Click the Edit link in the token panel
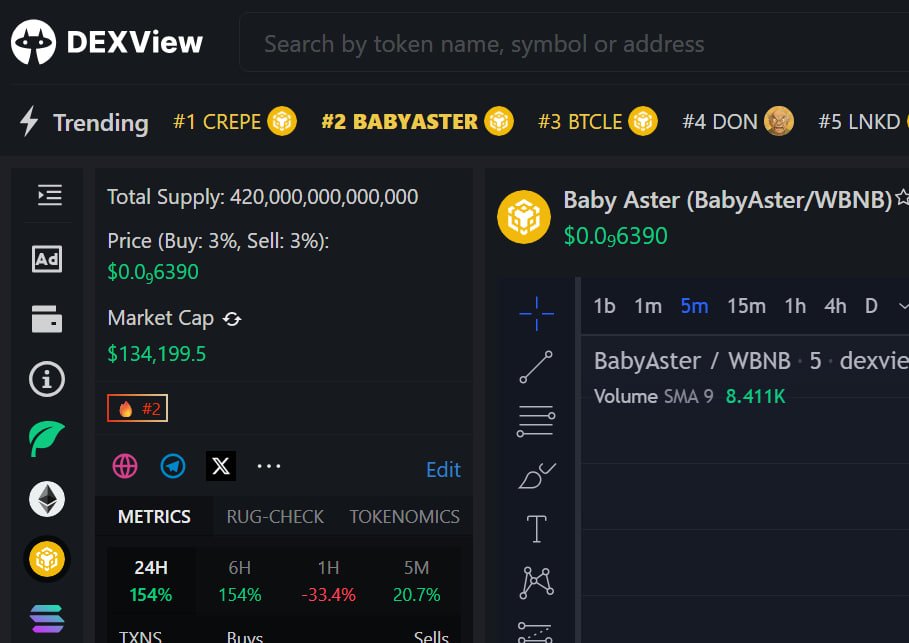The image size is (909, 643). 443,469
